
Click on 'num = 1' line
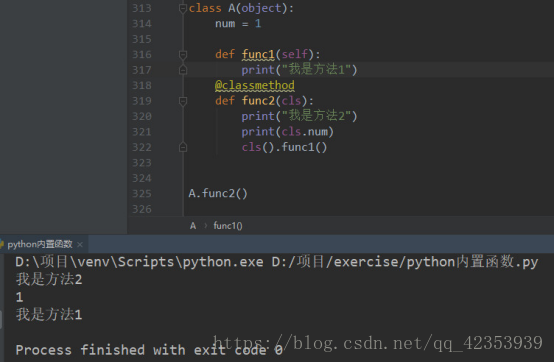pyautogui.click(x=238, y=24)
